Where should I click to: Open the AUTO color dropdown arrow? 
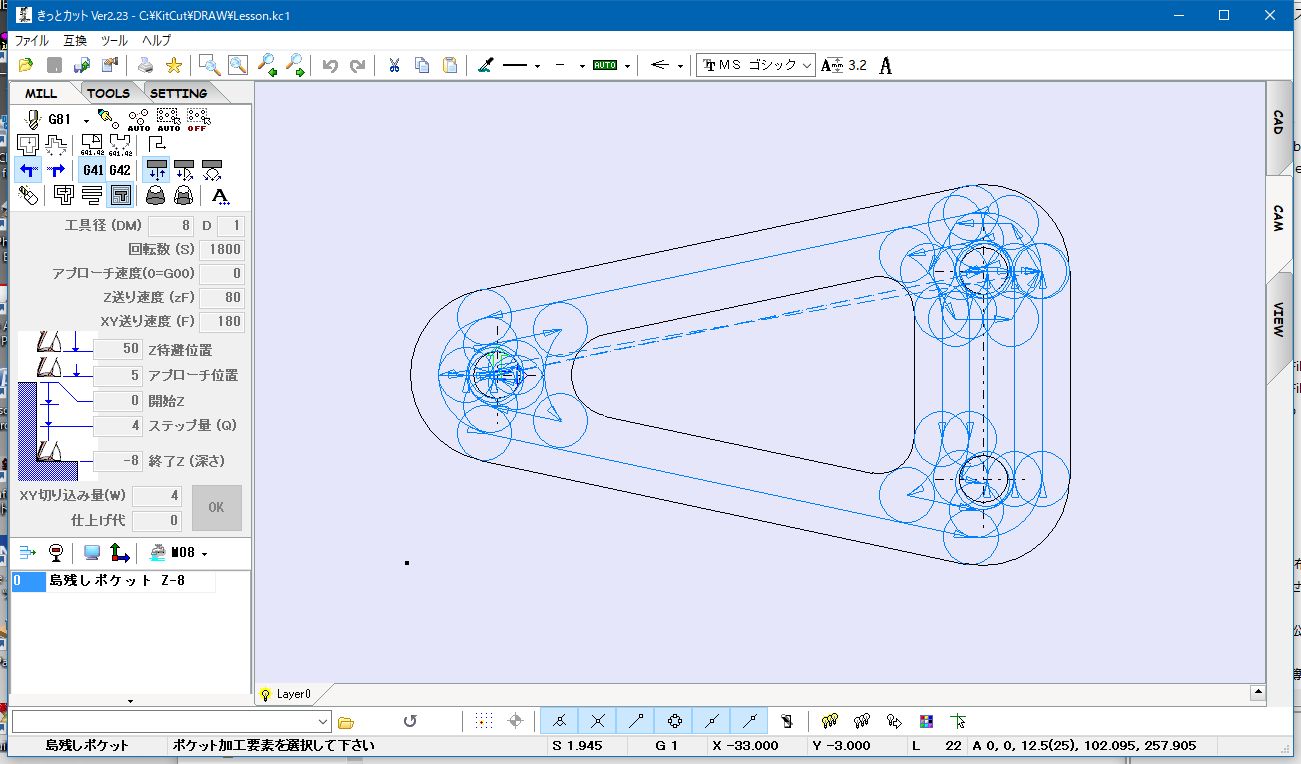627,66
